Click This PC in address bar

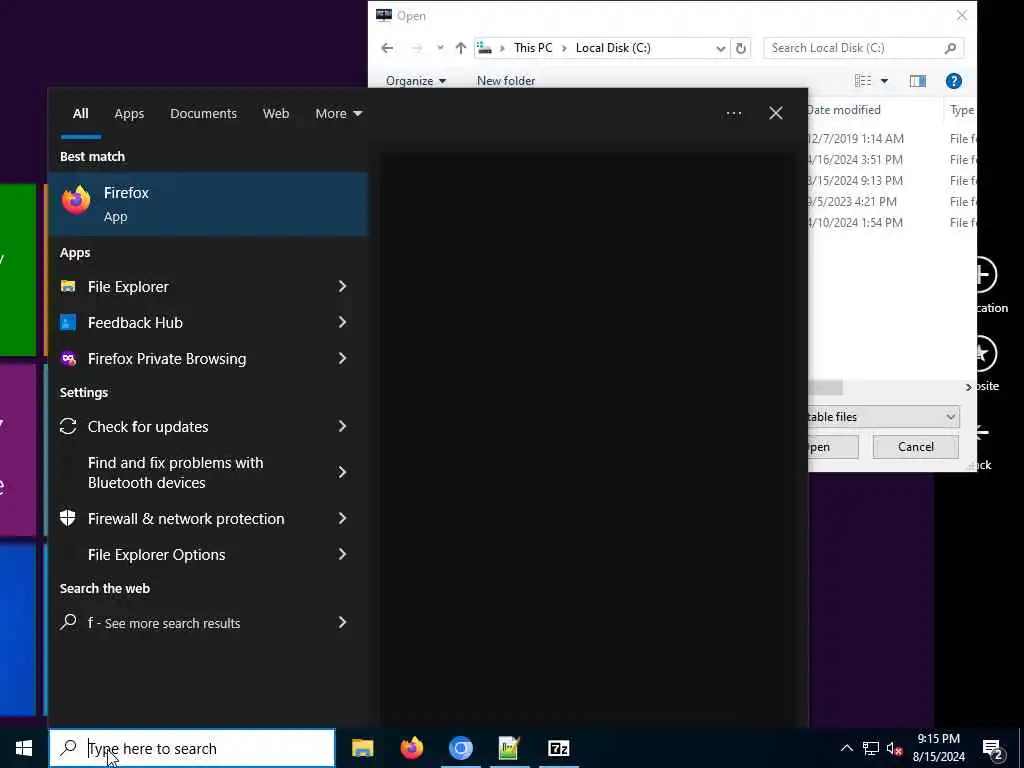pos(533,48)
